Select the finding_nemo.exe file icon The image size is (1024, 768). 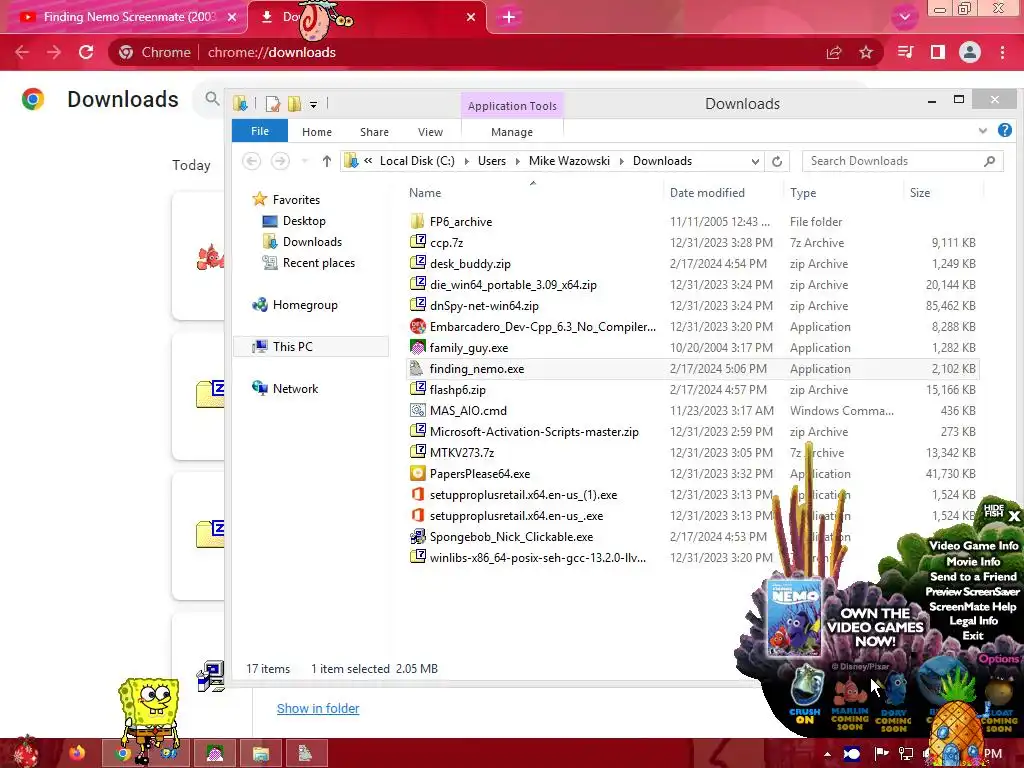point(417,368)
